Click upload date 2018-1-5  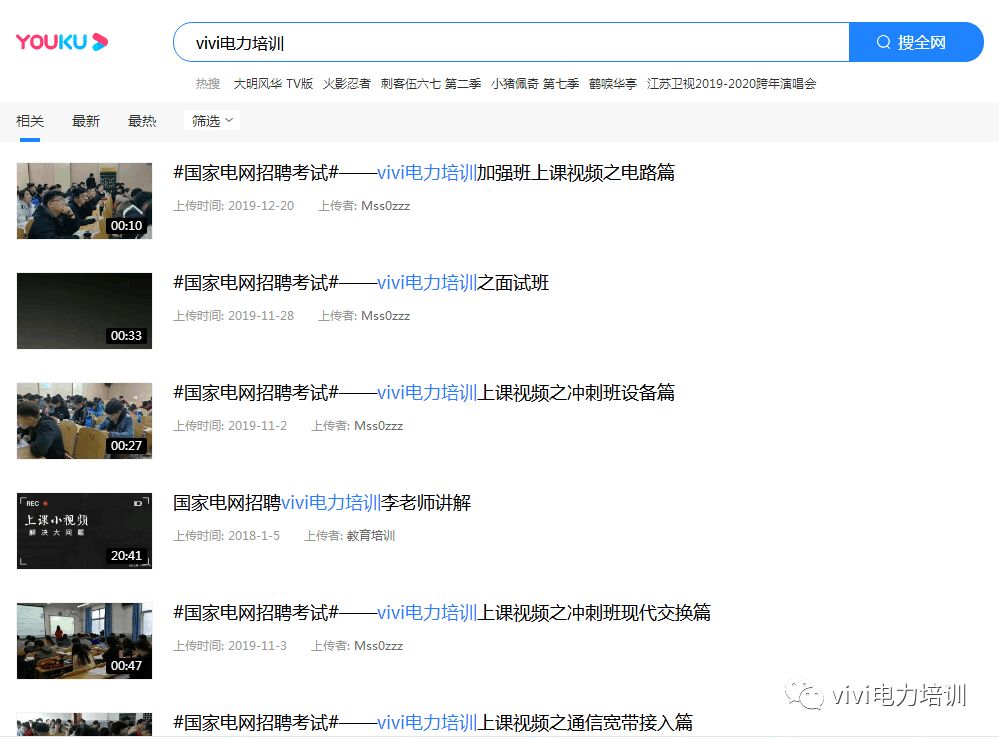click(254, 536)
